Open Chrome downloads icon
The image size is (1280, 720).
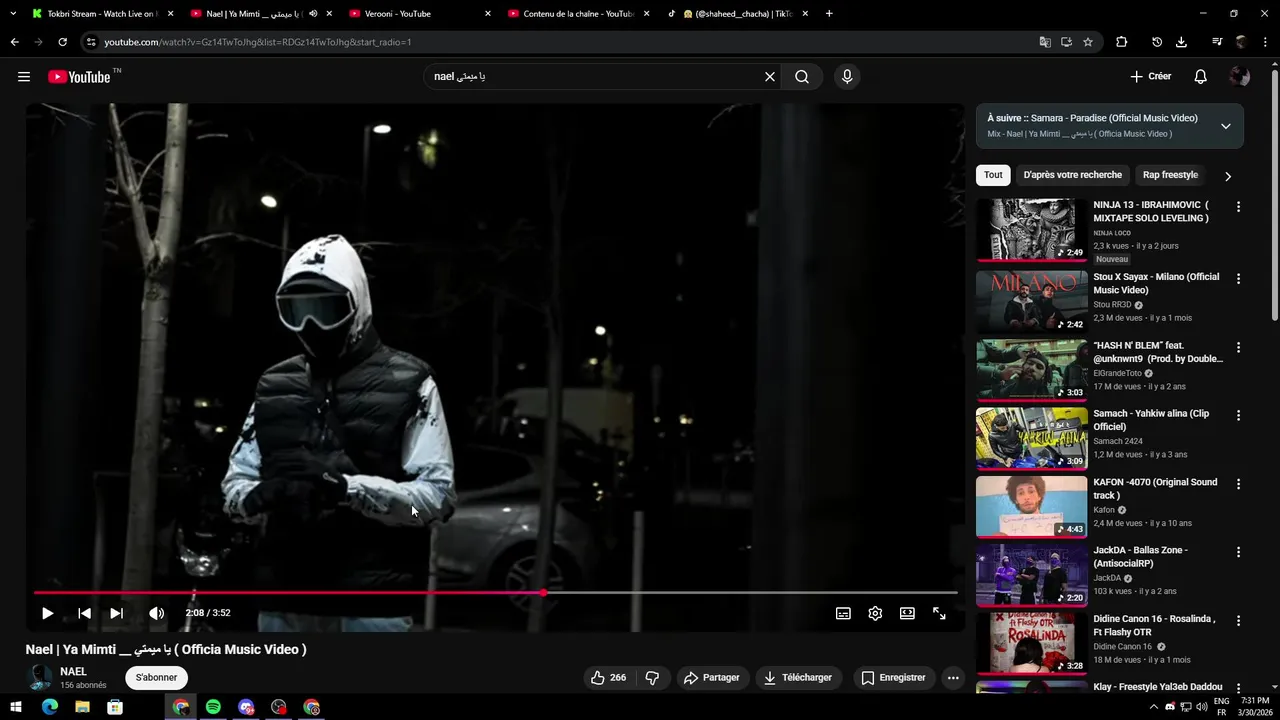click(x=1181, y=42)
